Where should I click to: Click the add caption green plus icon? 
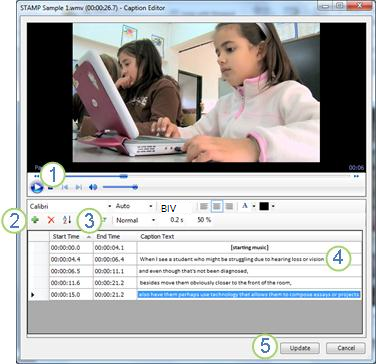tap(34, 220)
